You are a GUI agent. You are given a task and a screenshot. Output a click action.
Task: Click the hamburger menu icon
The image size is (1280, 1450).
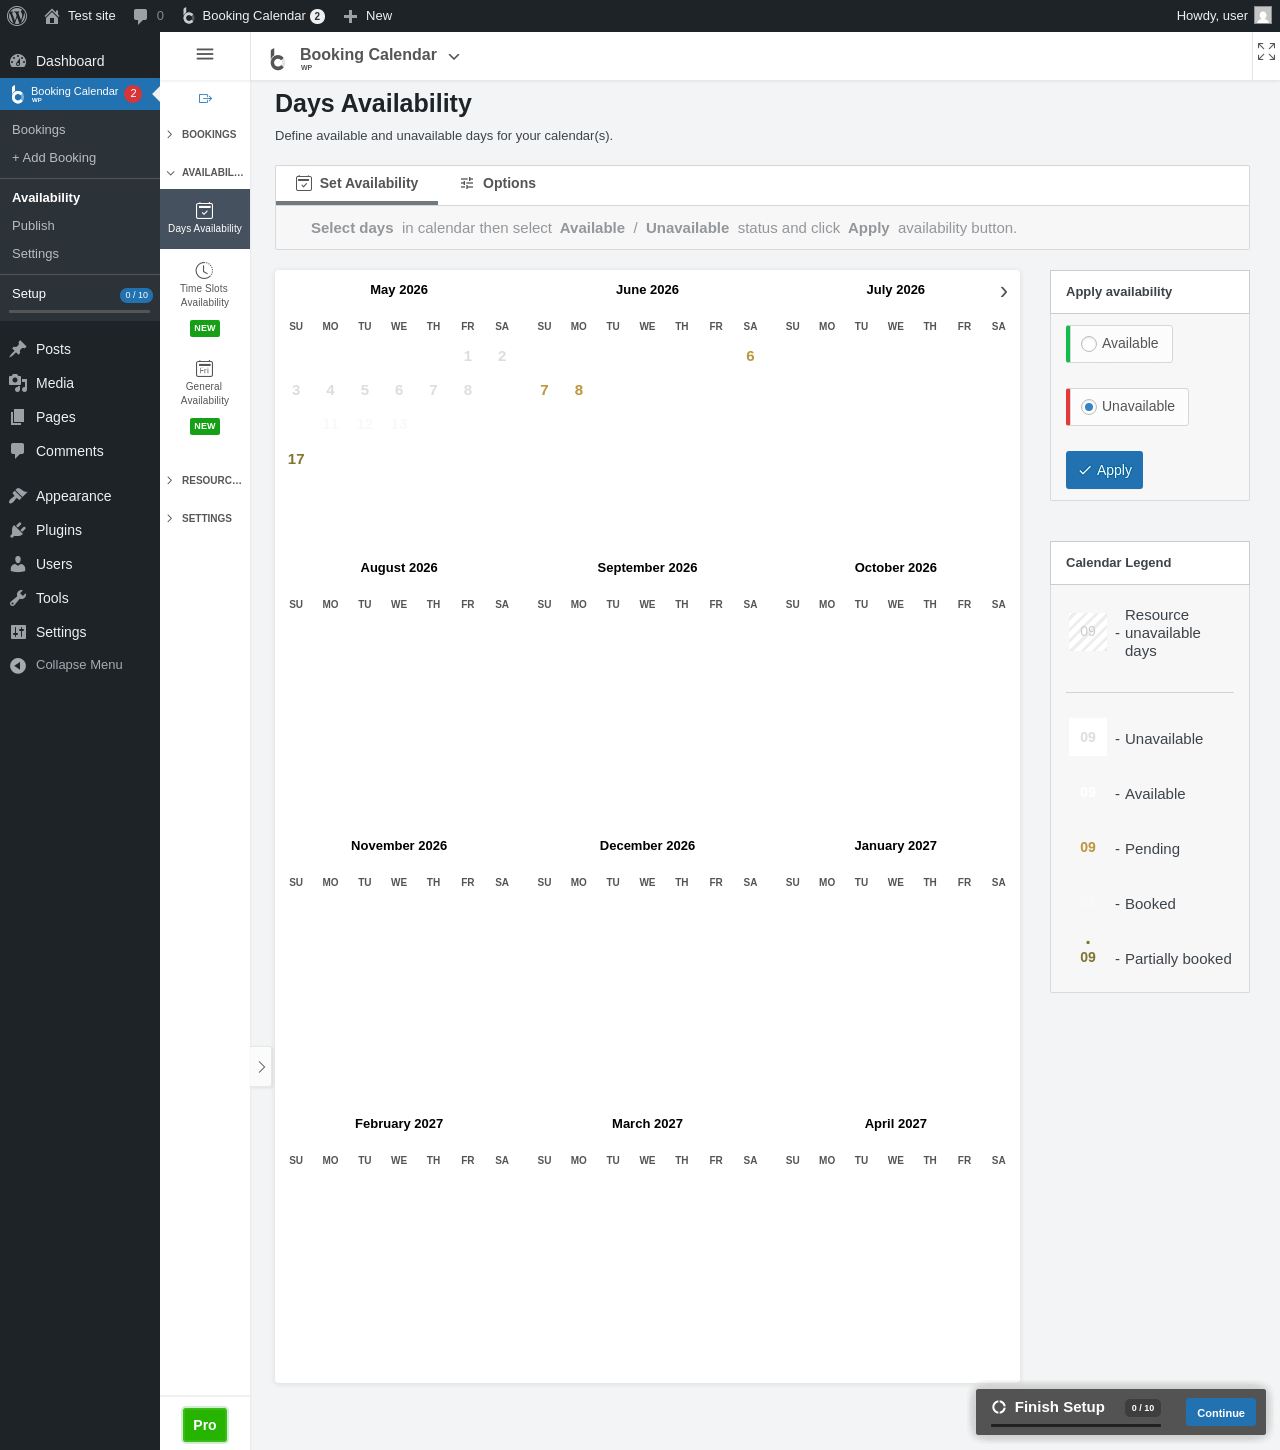[x=205, y=54]
